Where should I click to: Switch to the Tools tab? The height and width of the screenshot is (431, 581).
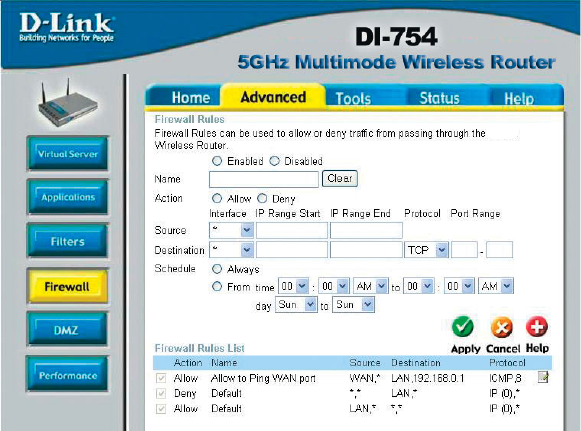353,98
